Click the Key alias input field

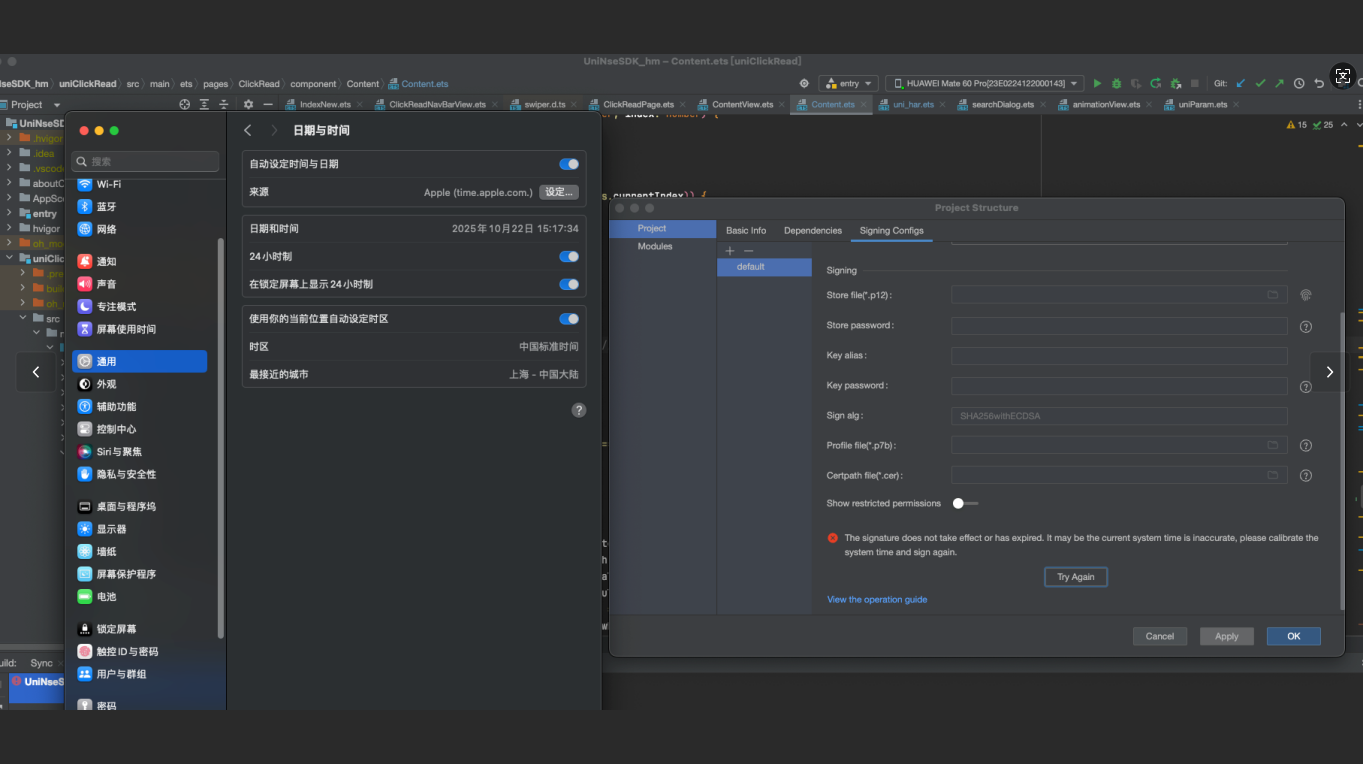1118,356
